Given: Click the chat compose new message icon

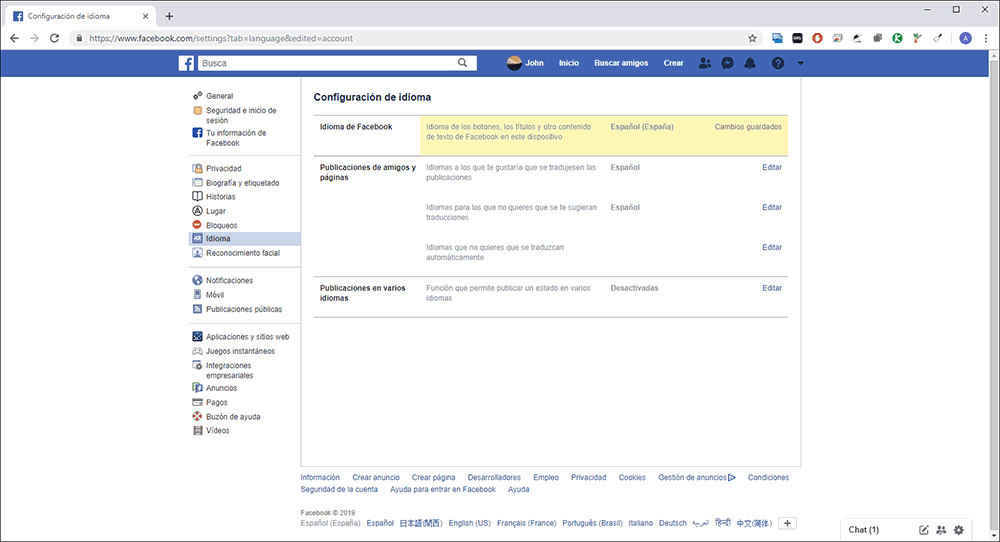Looking at the screenshot, I should point(923,530).
